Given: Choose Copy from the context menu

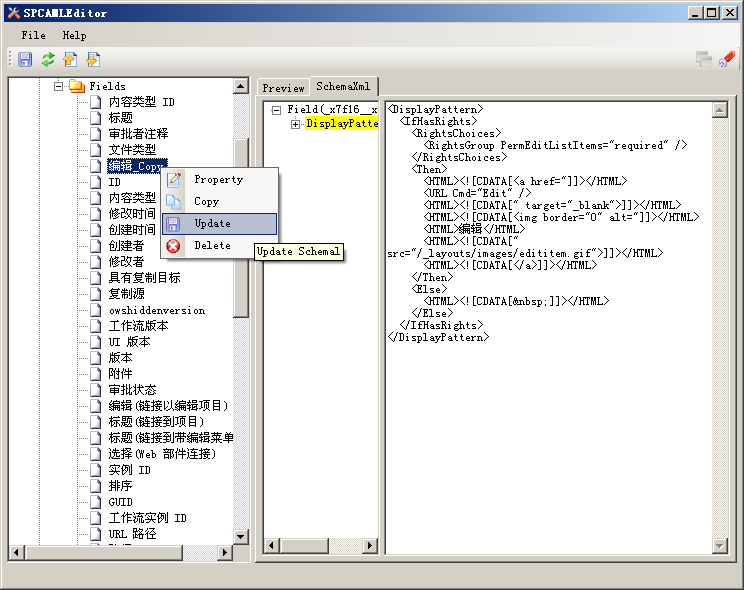Looking at the screenshot, I should click(206, 202).
